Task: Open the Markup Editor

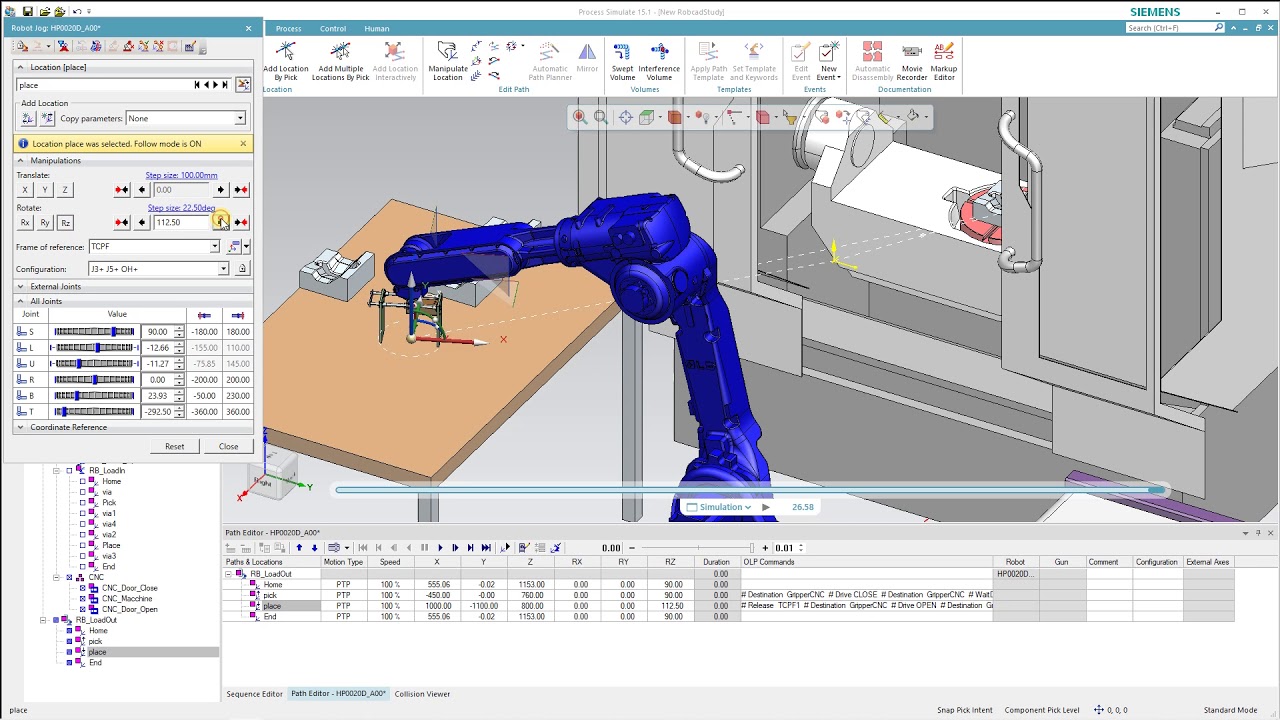Action: pos(944,61)
